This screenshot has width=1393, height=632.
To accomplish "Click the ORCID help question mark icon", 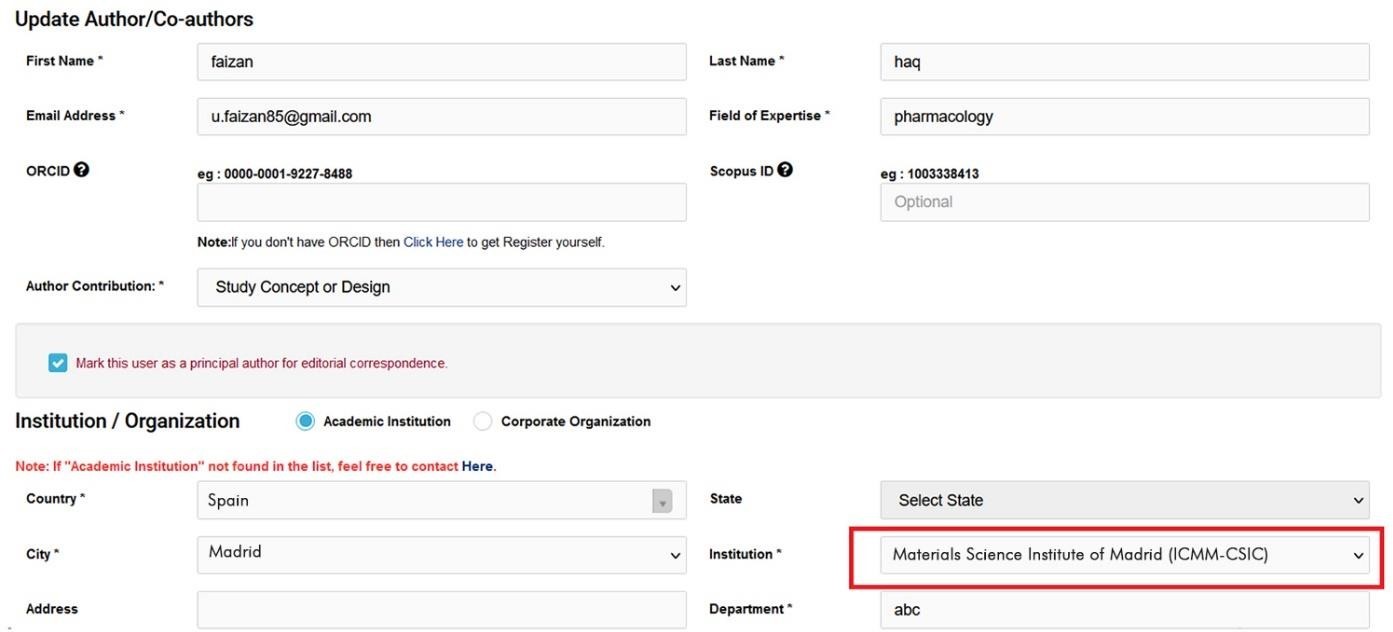I will click(82, 170).
